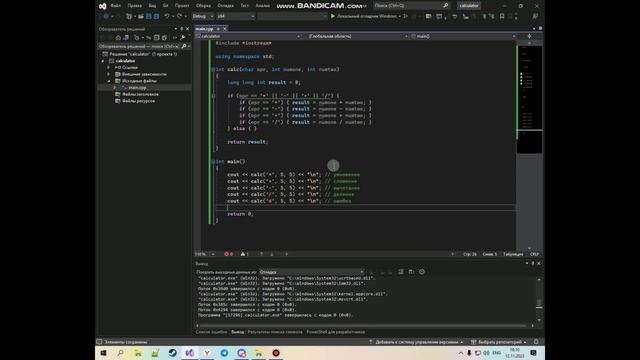Click the search box in title bar
Image resolution: width=640 pixels, height=360 pixels.
pyautogui.click(x=411, y=6)
